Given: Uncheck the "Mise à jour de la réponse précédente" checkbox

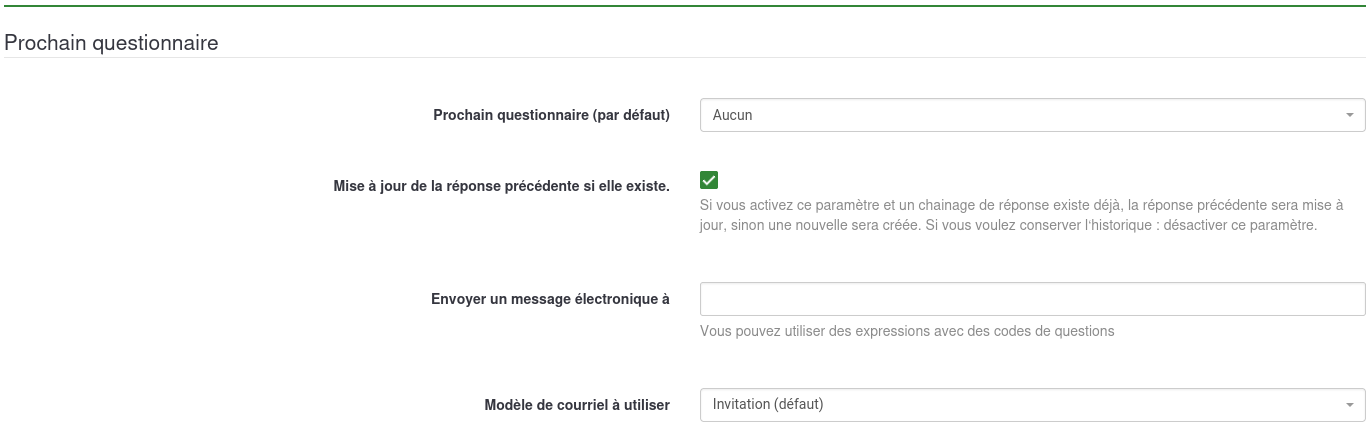Looking at the screenshot, I should pos(709,180).
